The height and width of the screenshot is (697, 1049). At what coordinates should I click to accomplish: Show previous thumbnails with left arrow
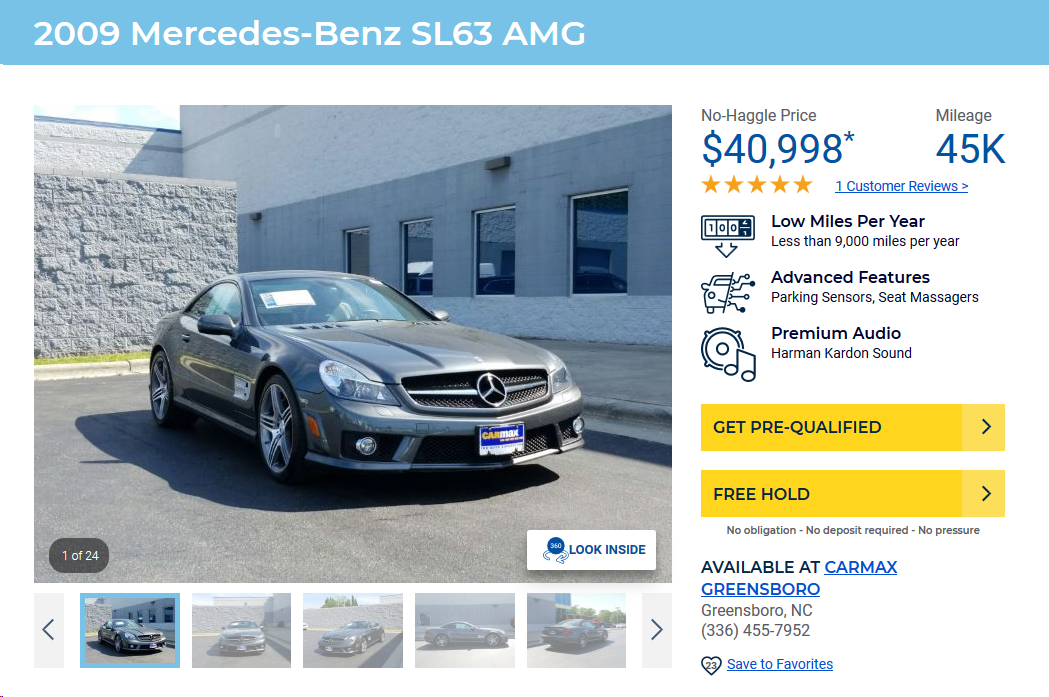point(49,630)
